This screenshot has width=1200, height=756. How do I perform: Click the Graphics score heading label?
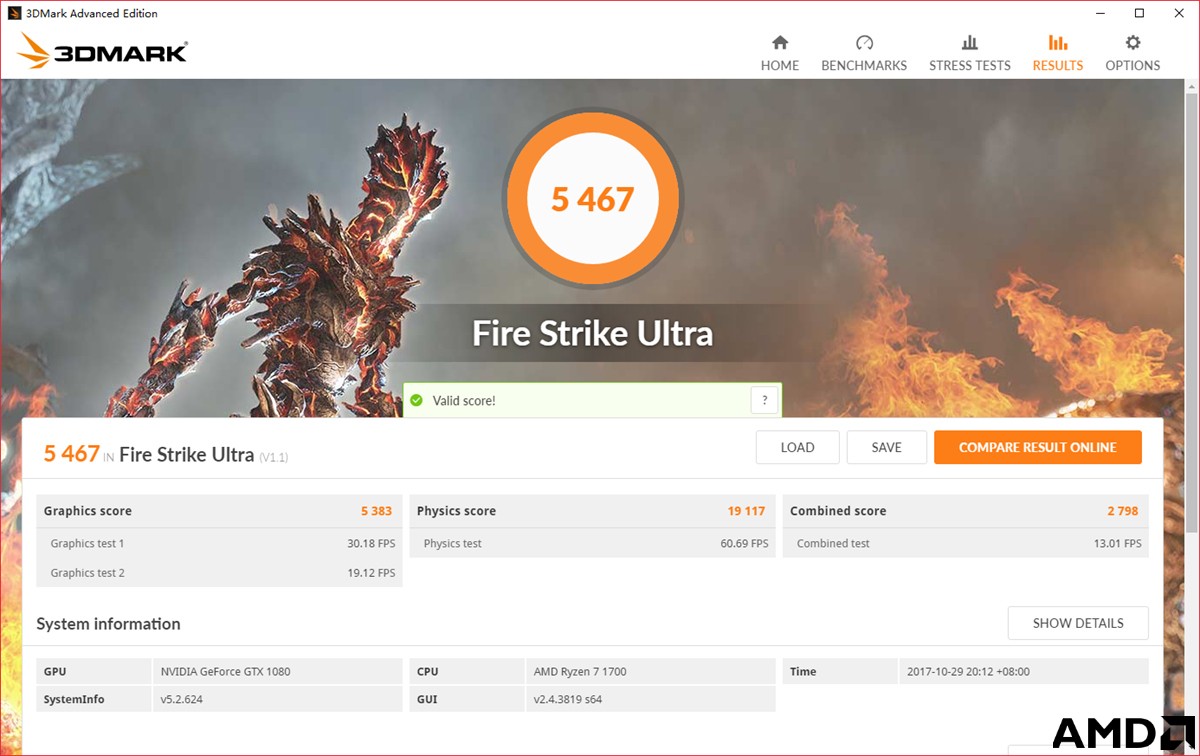click(x=88, y=511)
